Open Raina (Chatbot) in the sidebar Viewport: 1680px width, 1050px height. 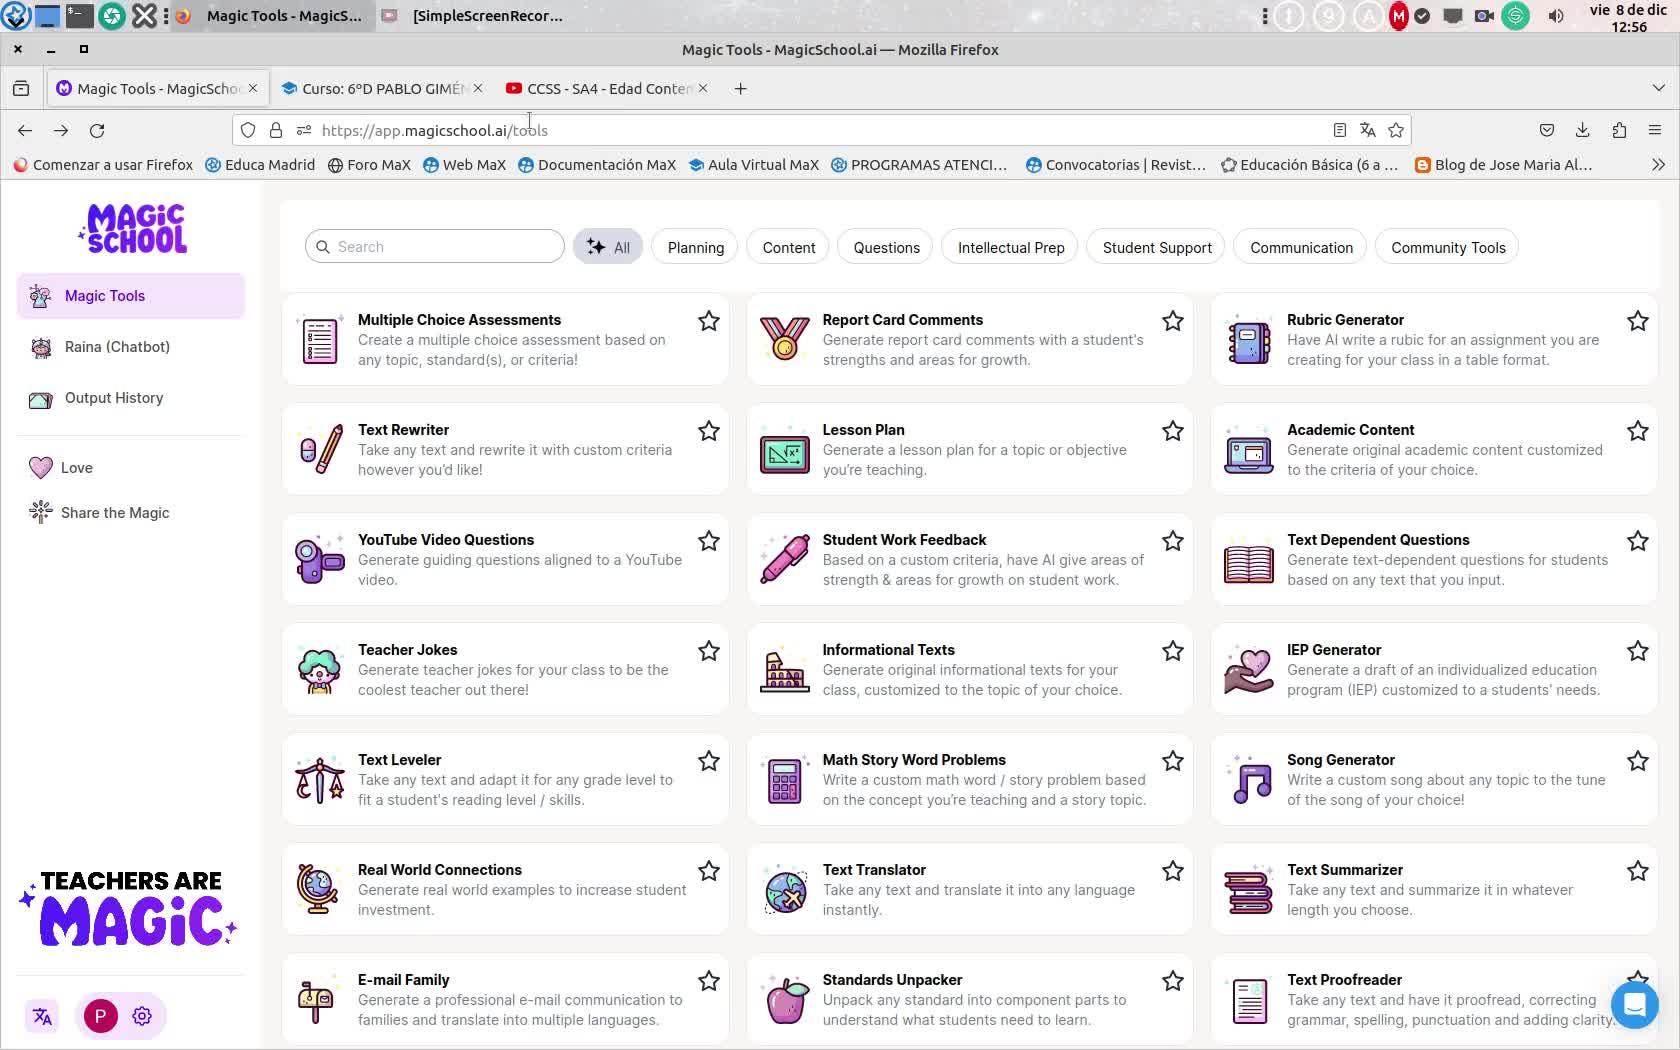131,347
